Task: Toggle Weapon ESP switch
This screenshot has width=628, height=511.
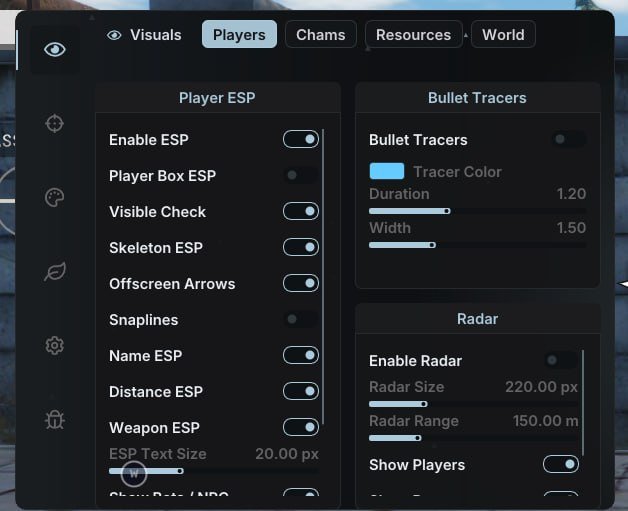Action: click(301, 427)
